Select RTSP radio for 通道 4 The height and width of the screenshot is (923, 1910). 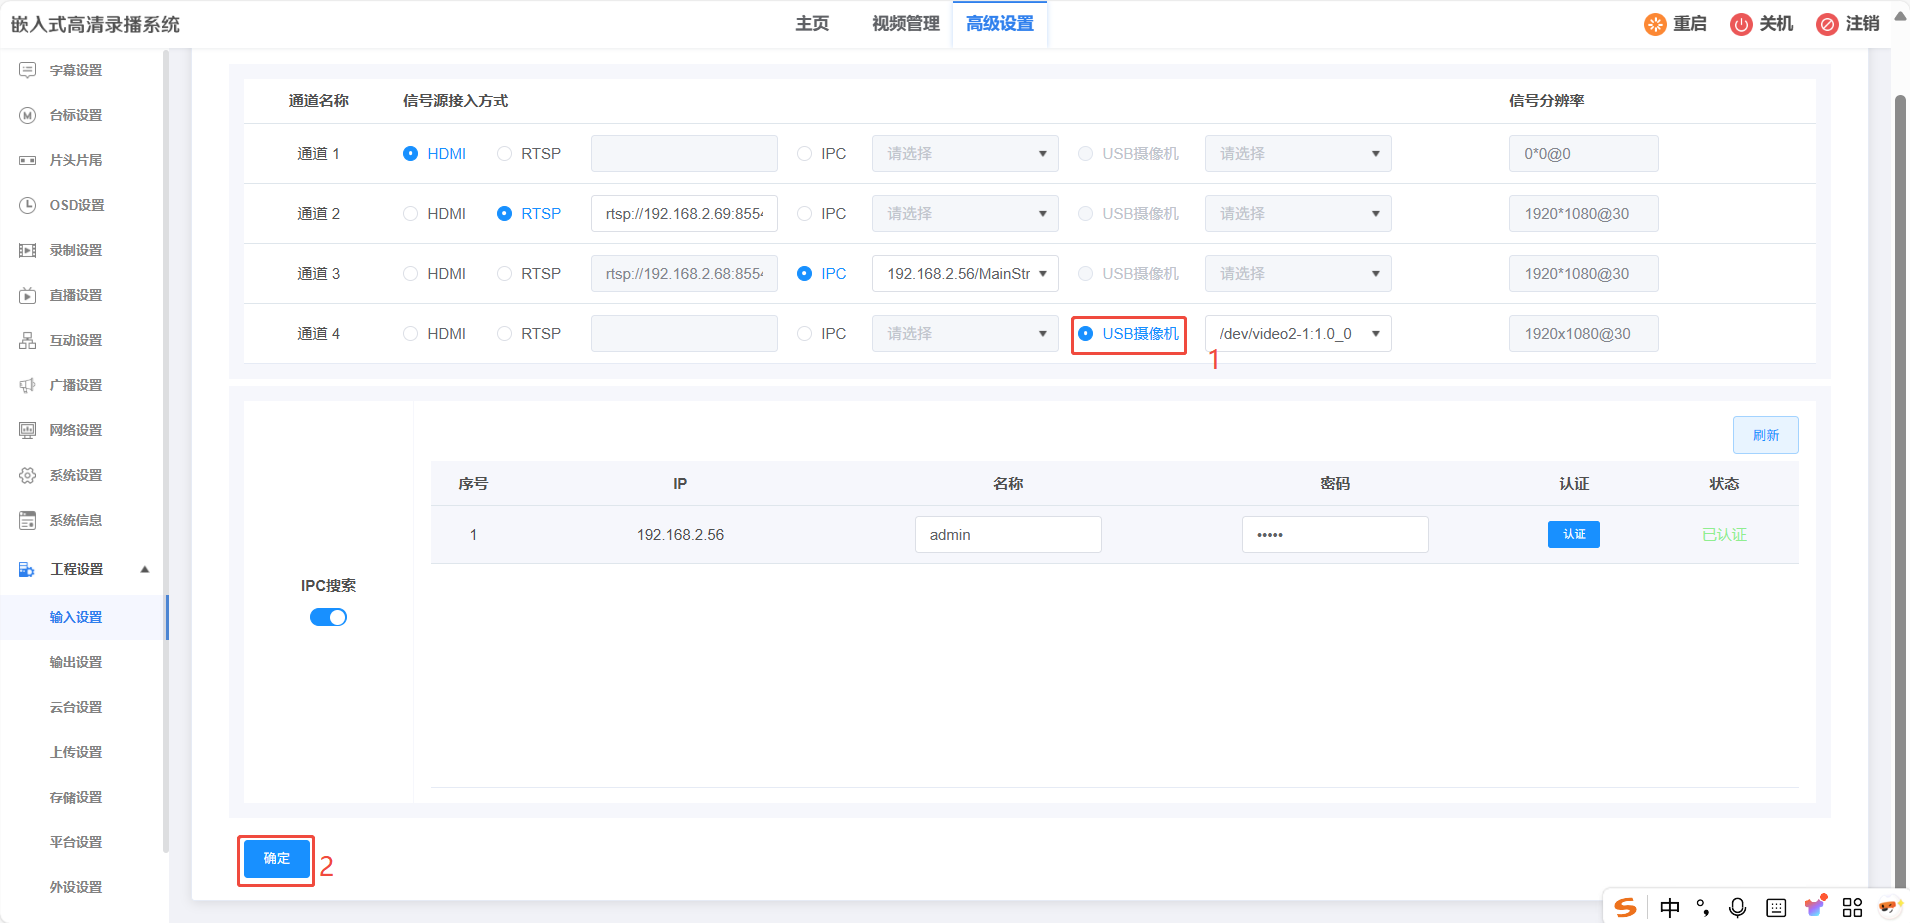pos(504,333)
